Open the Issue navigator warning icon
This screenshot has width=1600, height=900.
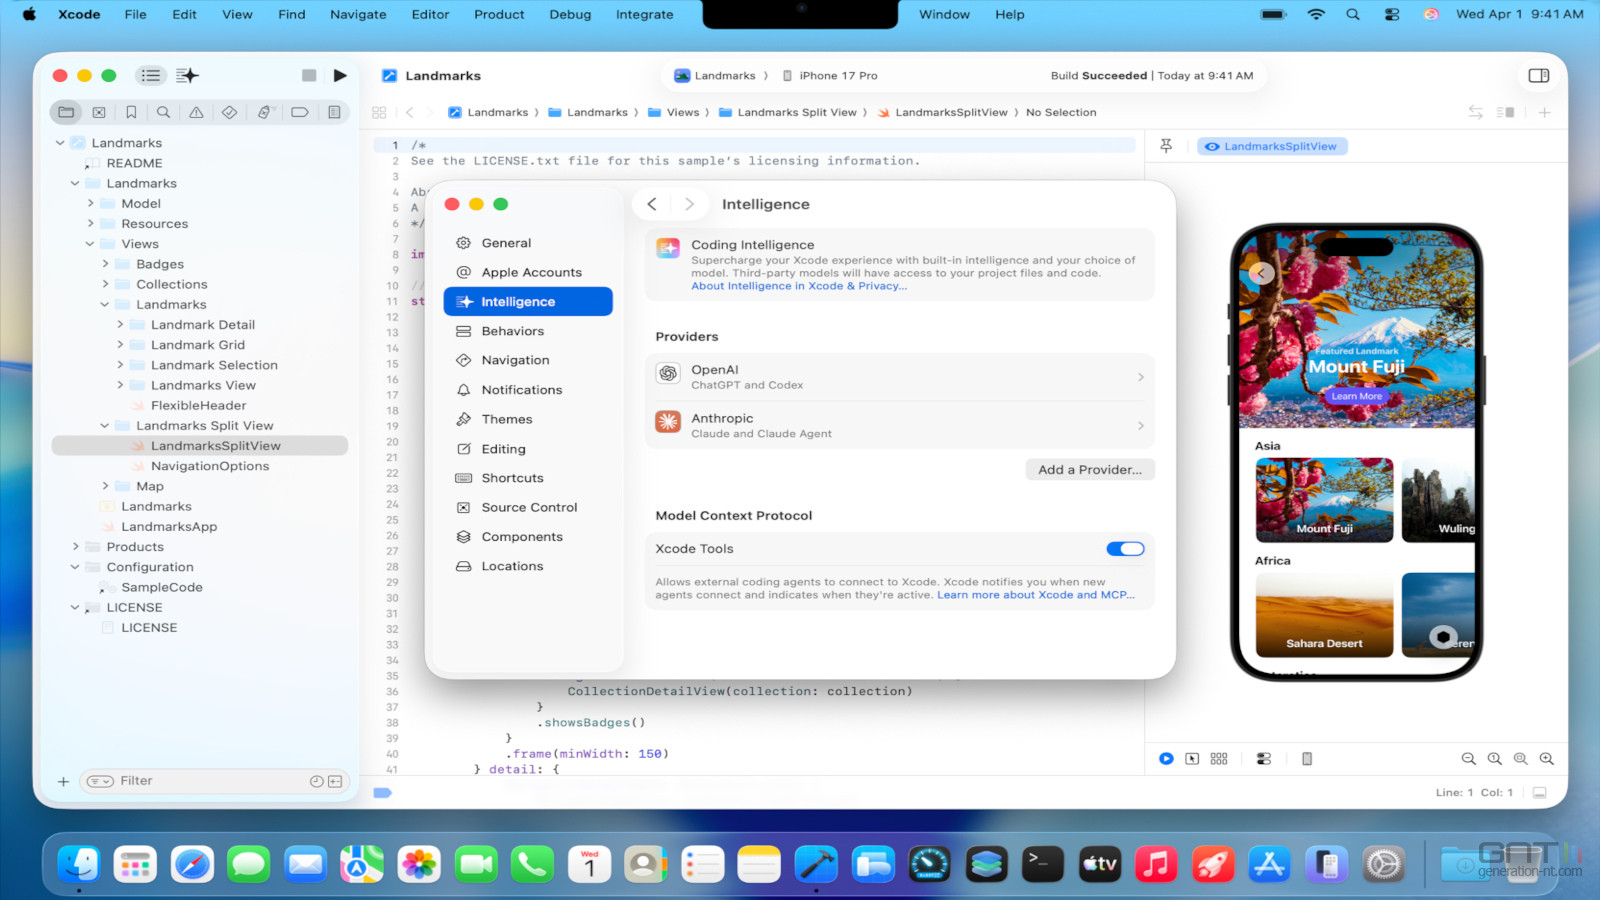[196, 112]
